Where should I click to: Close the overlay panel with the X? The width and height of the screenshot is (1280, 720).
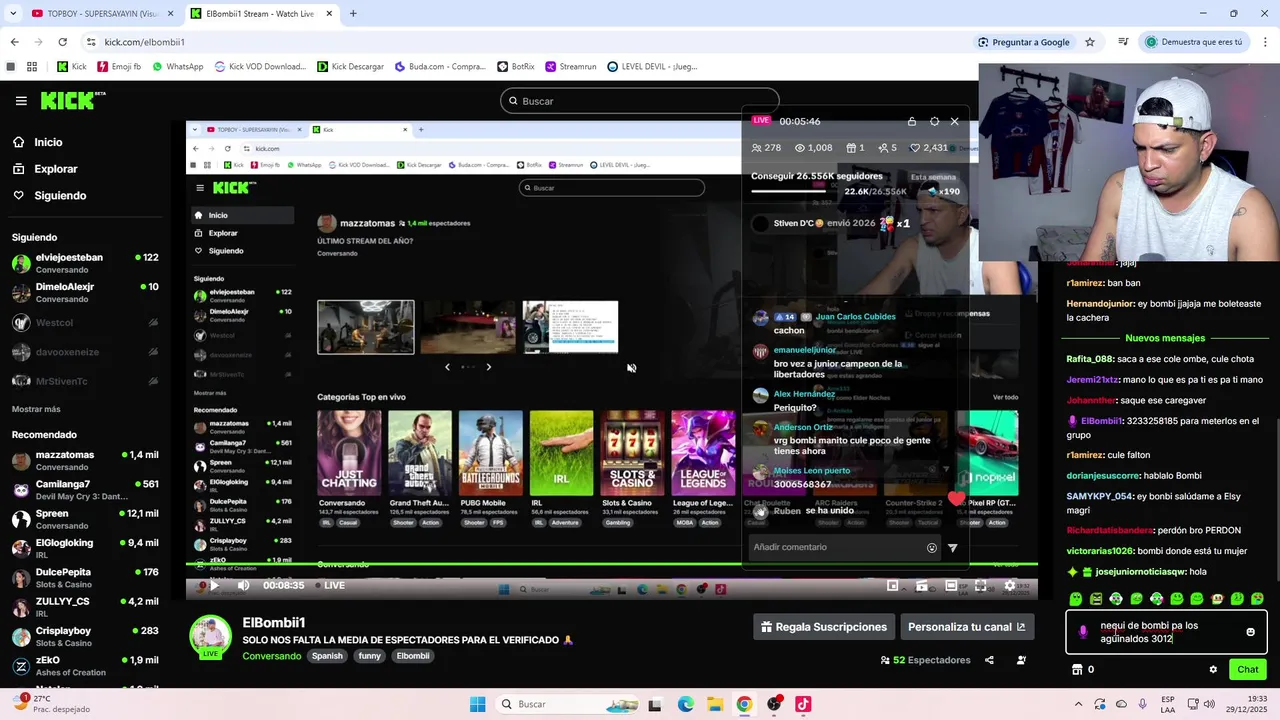point(954,121)
